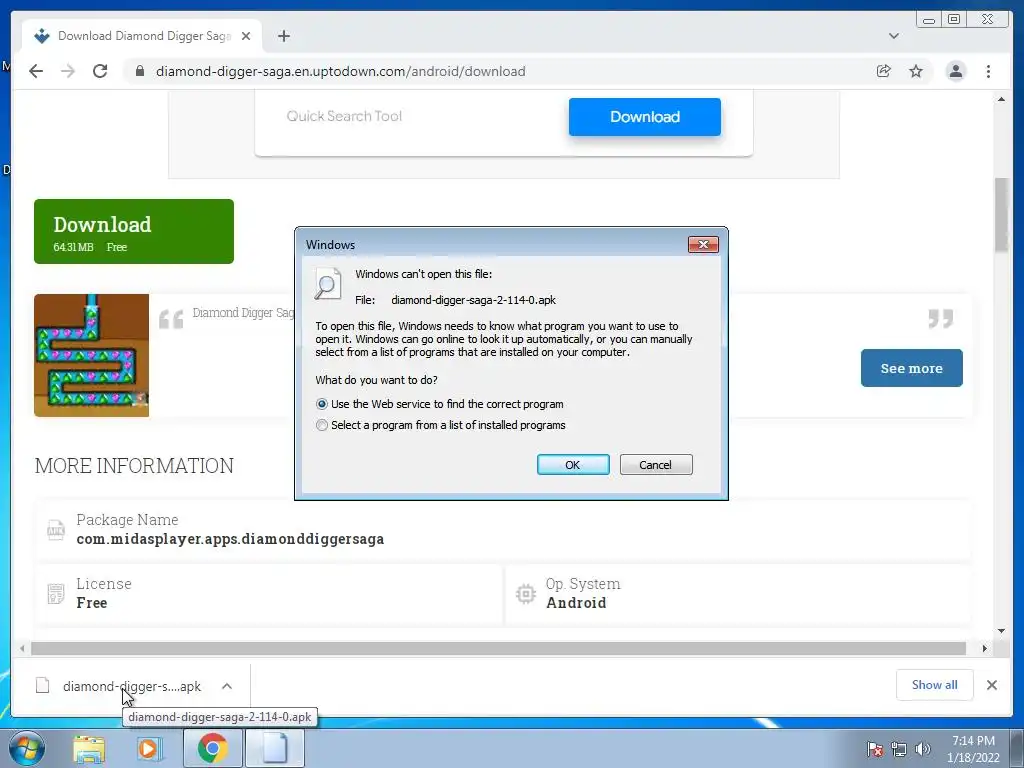The image size is (1024, 768).
Task: Switch to Chrome in the taskbar
Action: click(x=212, y=748)
